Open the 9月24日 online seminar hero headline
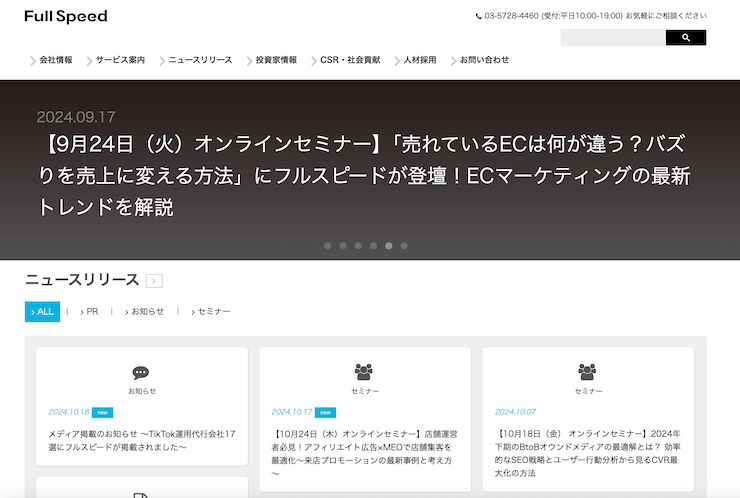The height and width of the screenshot is (498, 740). (364, 175)
